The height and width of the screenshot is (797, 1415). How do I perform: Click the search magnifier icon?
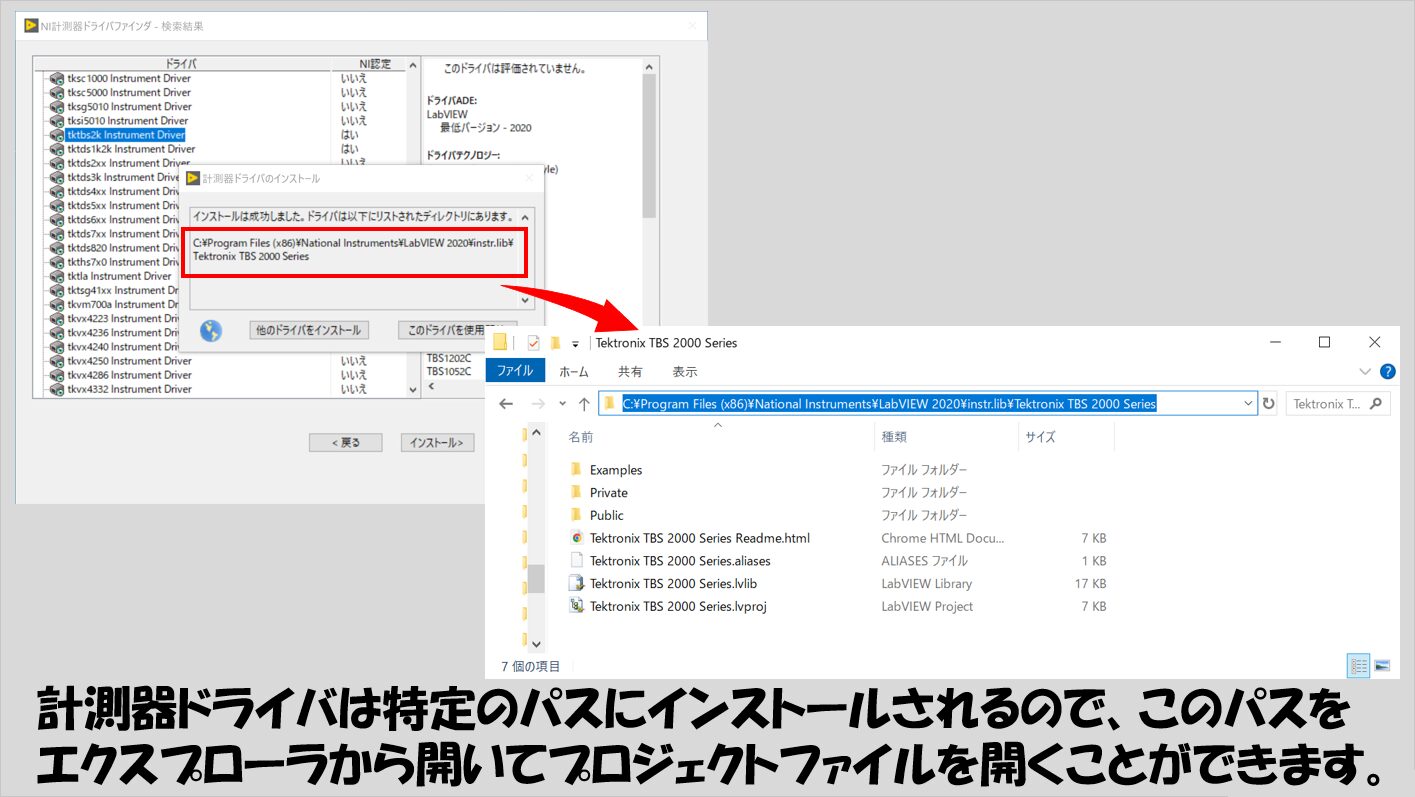coord(1377,404)
